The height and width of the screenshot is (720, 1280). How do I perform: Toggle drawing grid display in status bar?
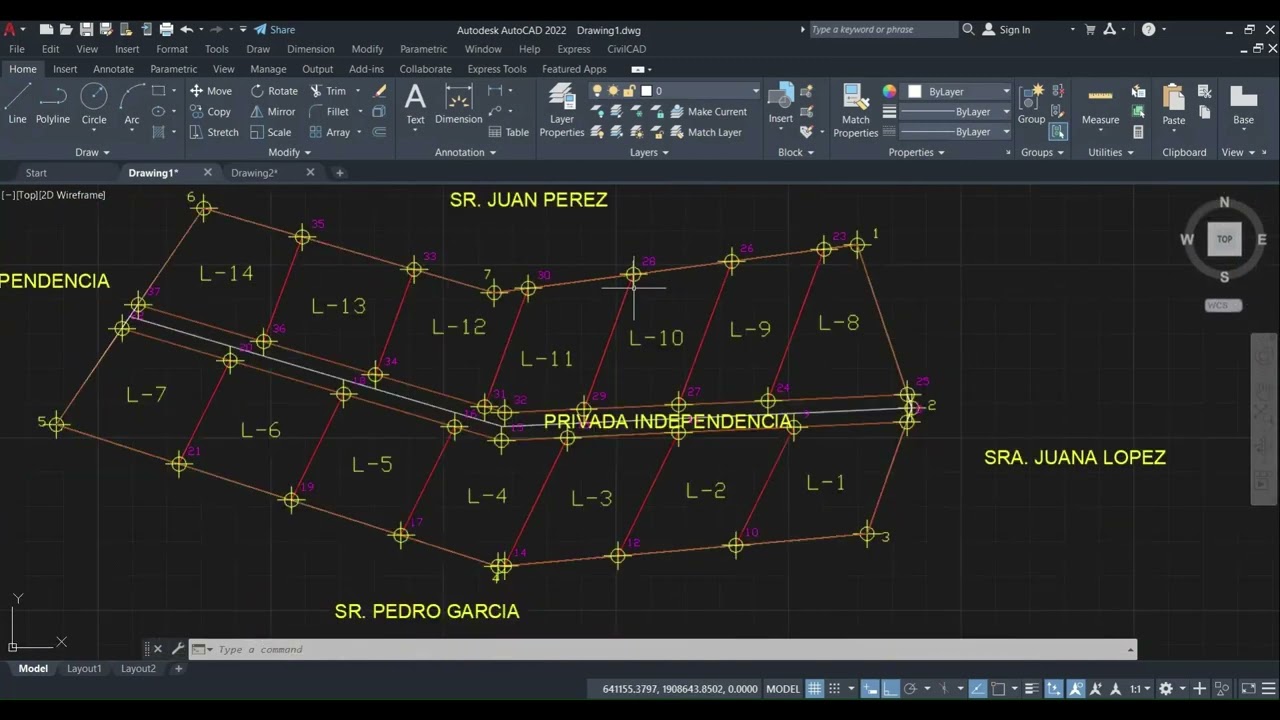pyautogui.click(x=815, y=689)
